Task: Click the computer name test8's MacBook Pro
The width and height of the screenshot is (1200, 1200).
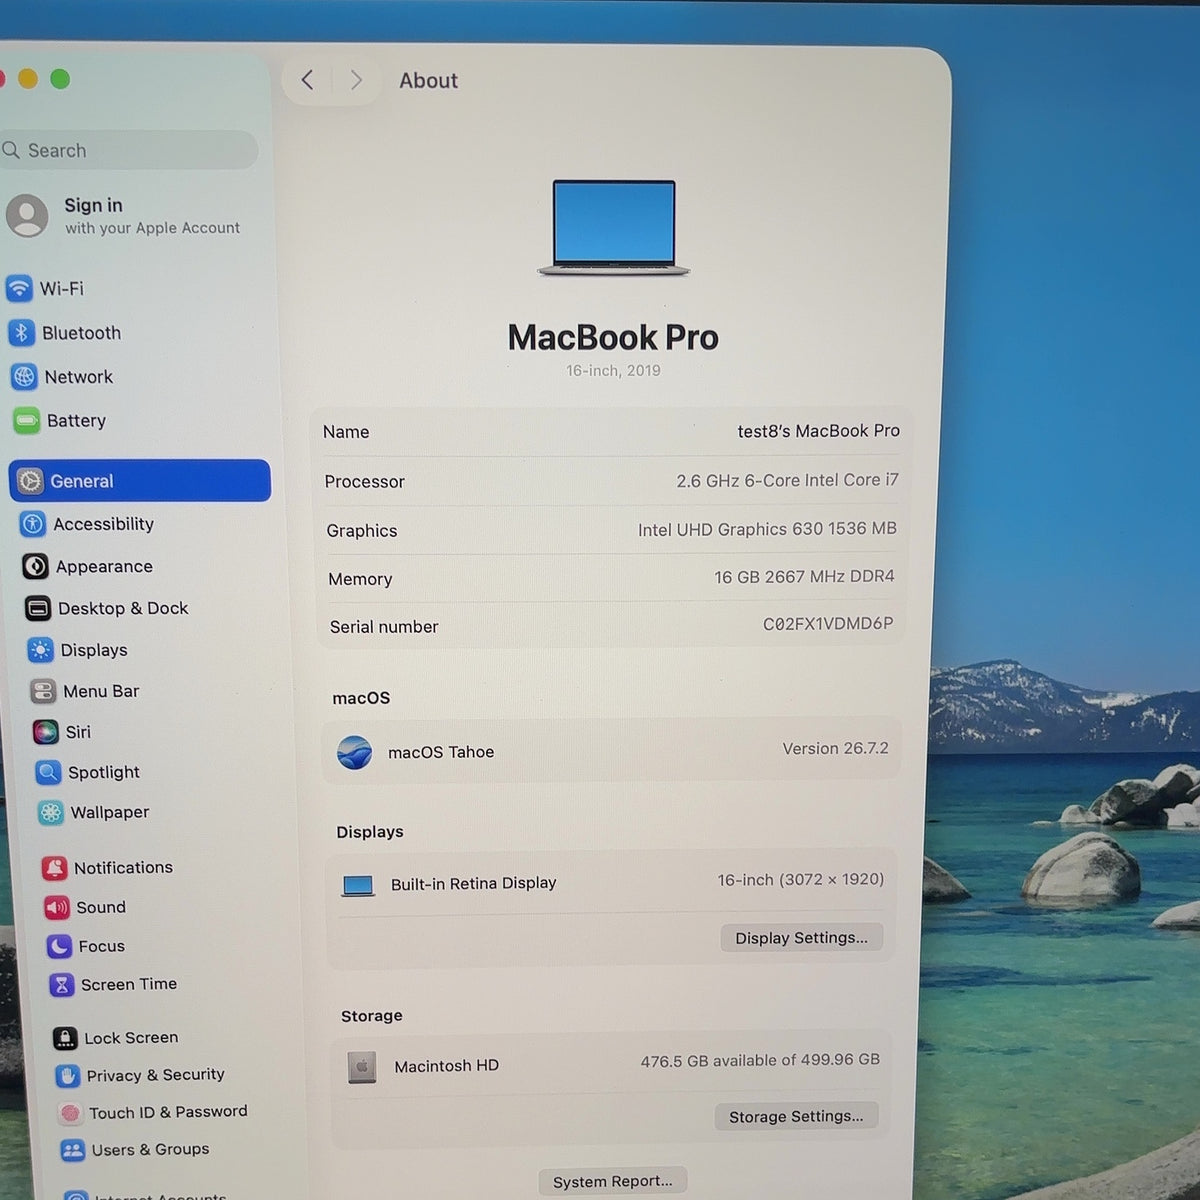Action: [819, 431]
